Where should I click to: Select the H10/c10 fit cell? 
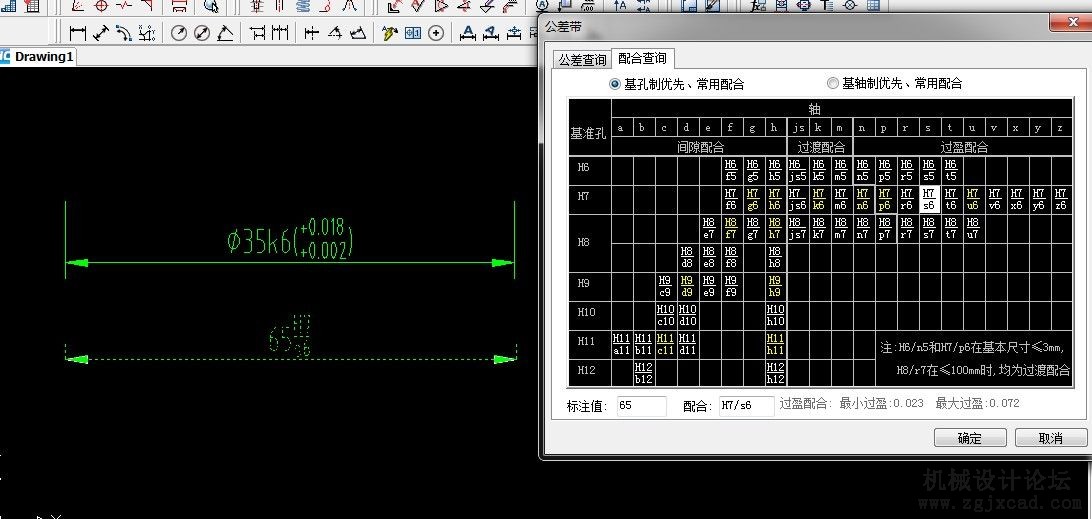665,316
